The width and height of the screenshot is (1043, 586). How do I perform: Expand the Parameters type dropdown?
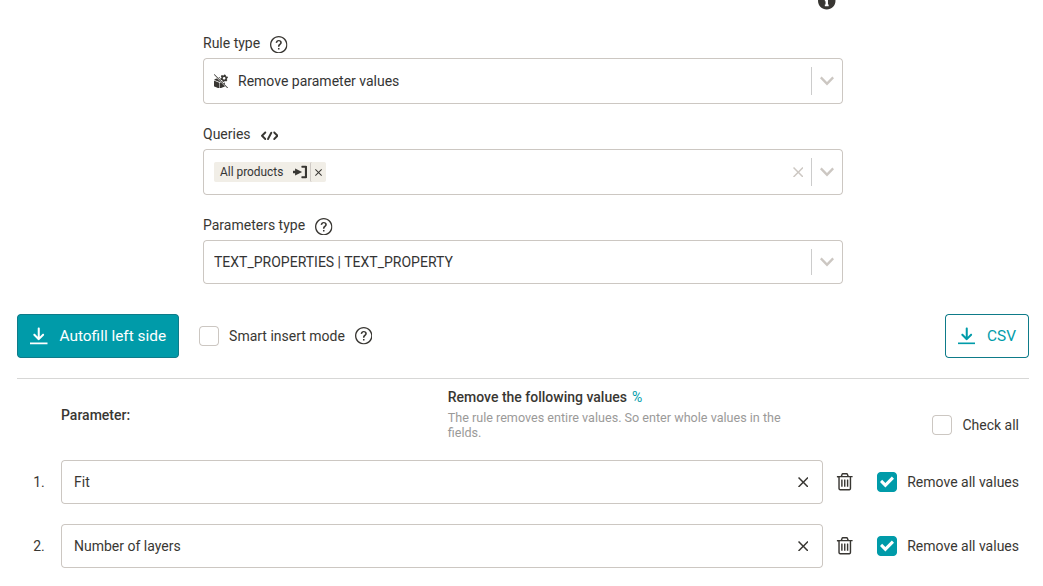tap(827, 262)
